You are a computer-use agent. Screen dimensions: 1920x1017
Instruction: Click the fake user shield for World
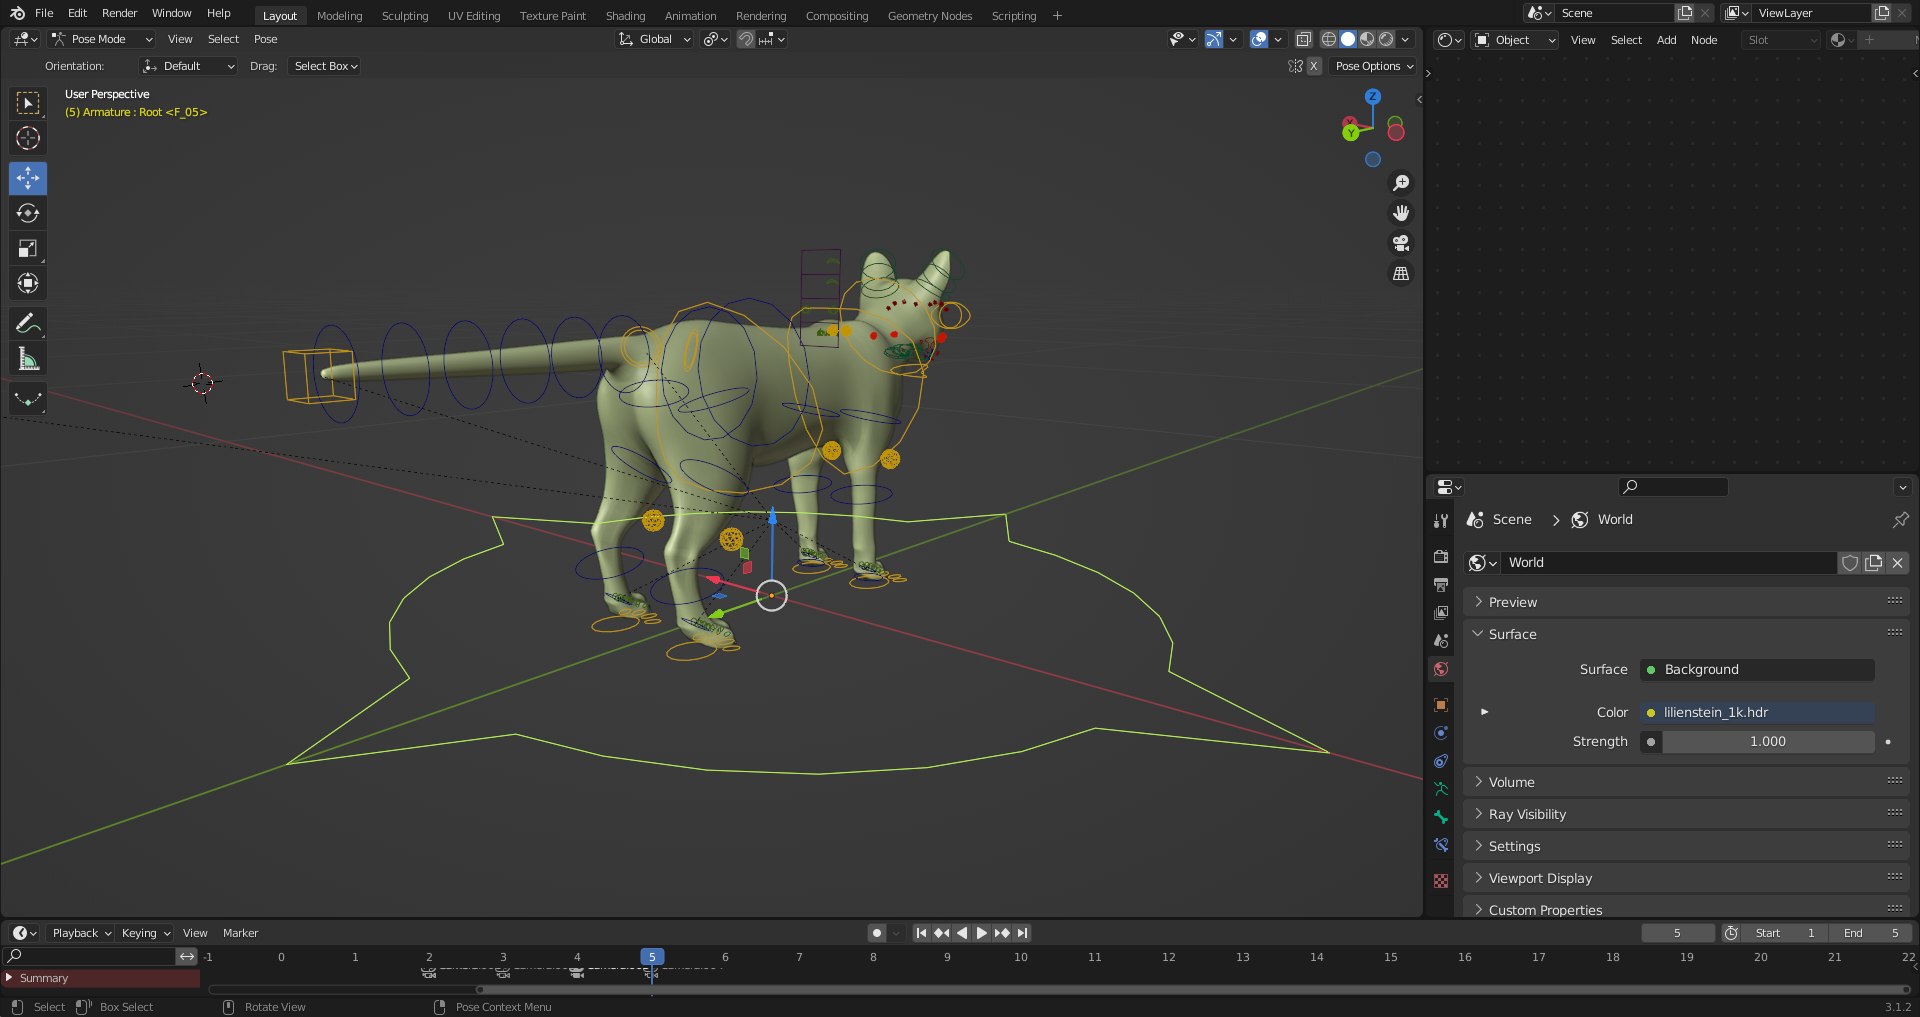click(1850, 563)
